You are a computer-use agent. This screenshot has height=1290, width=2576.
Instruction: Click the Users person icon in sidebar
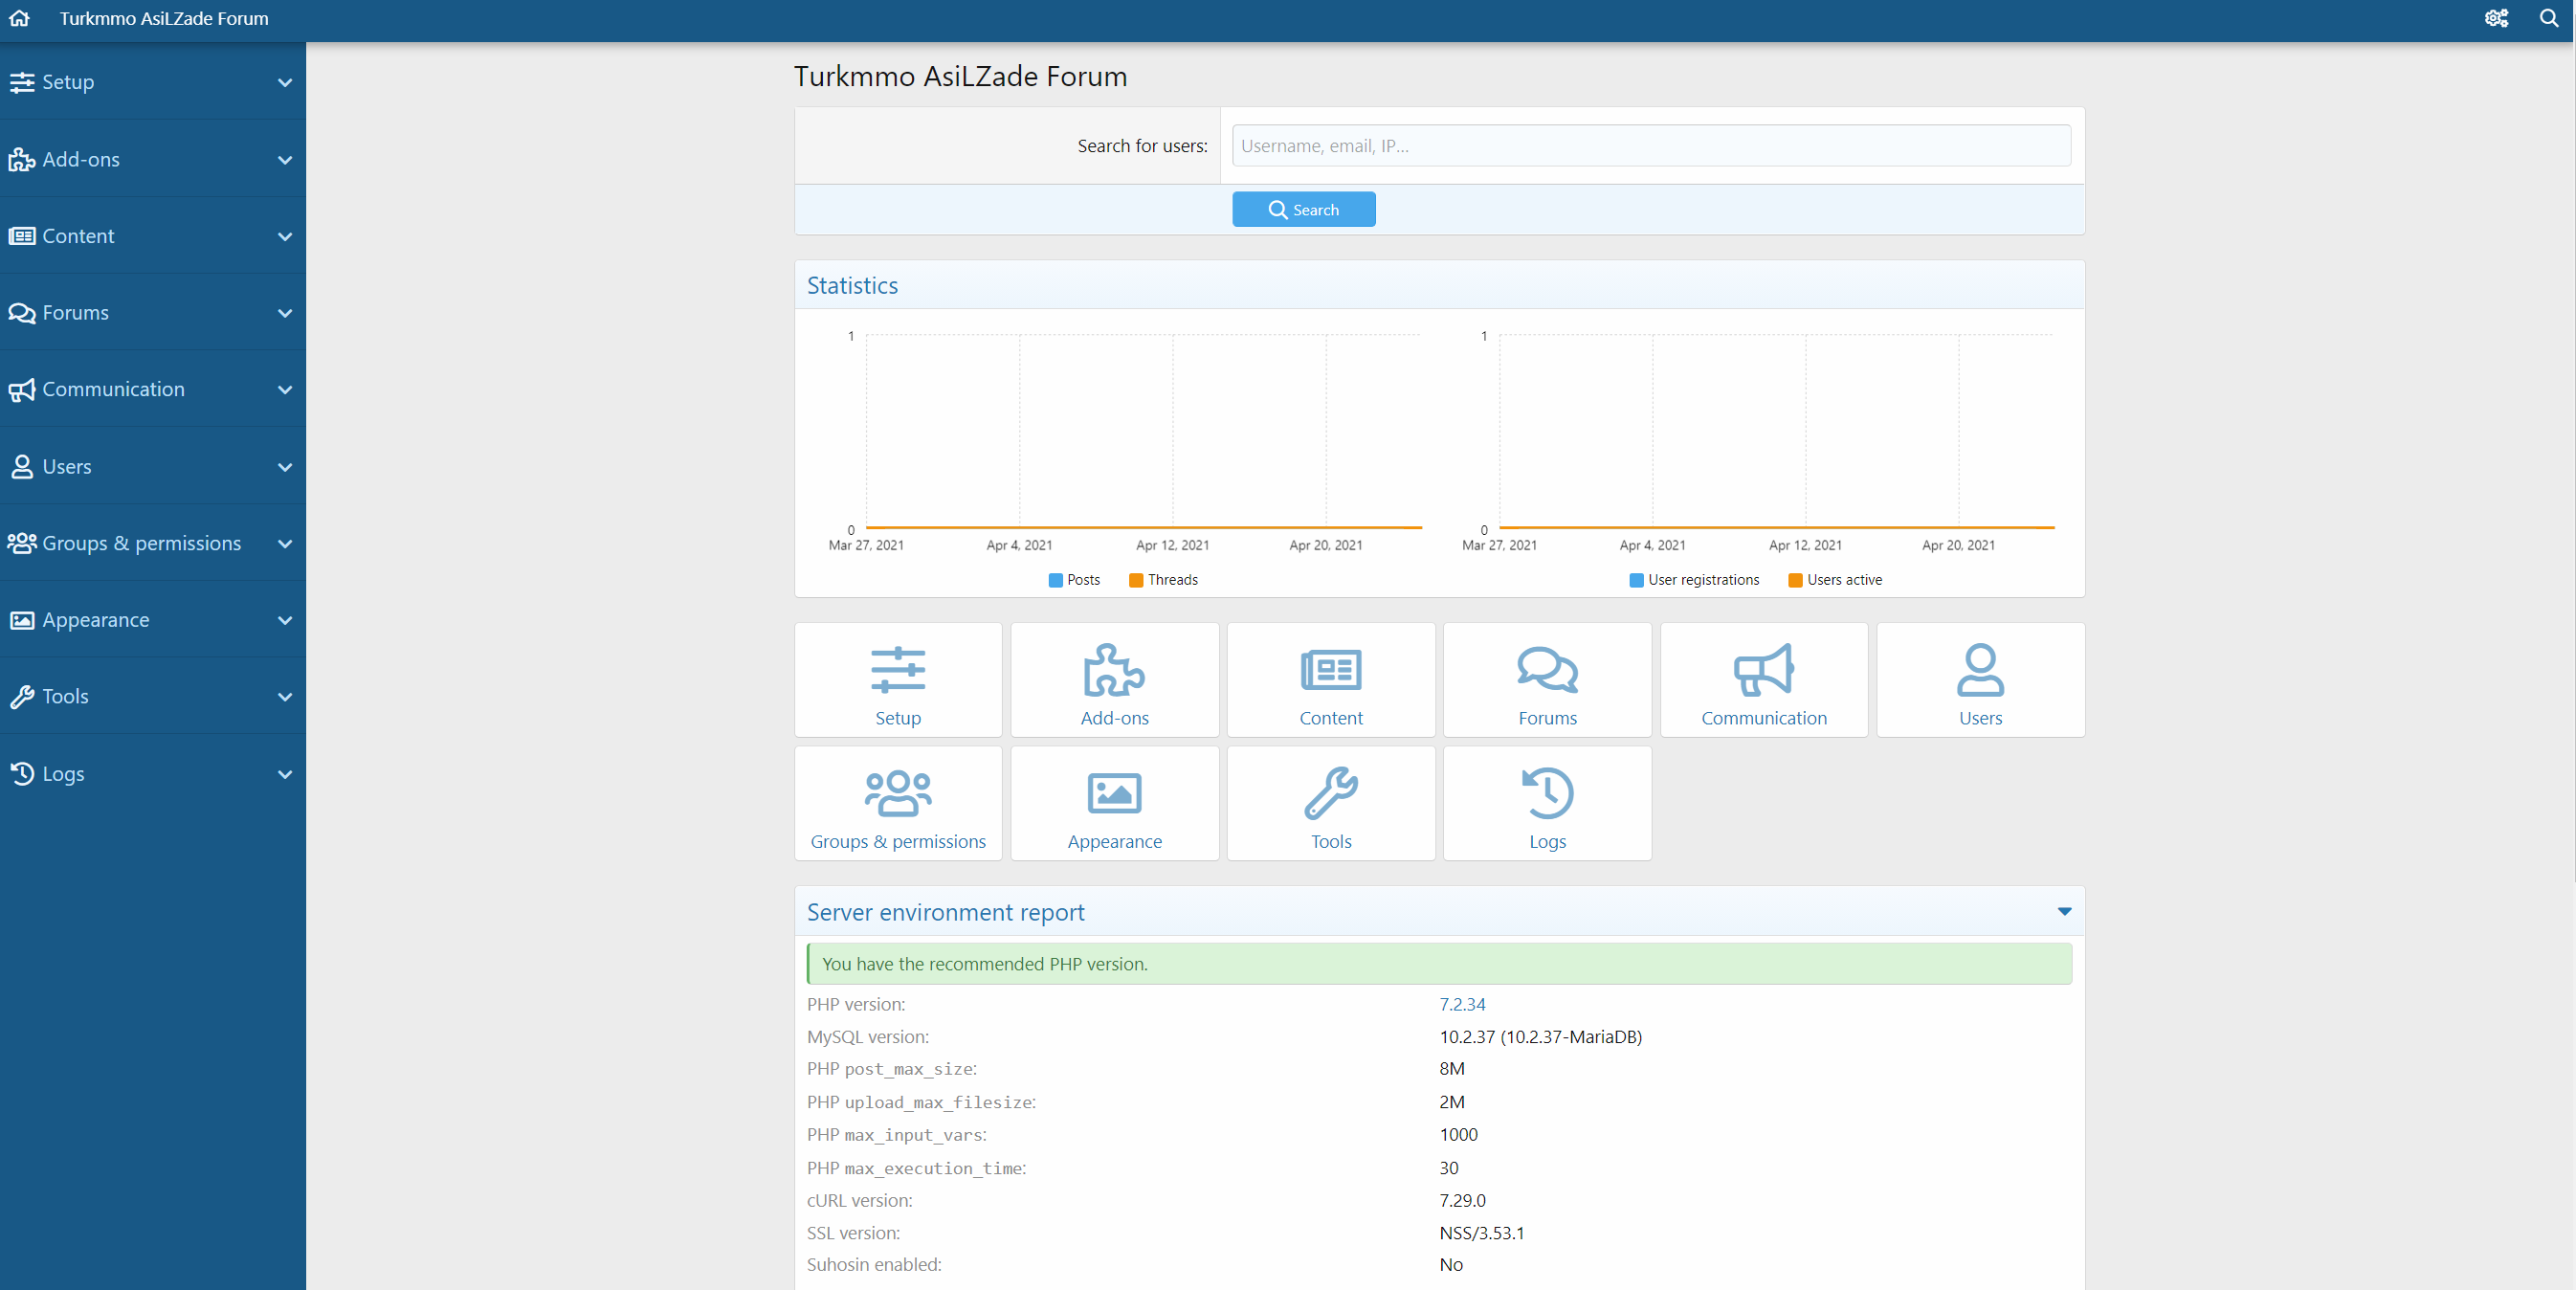tap(22, 467)
